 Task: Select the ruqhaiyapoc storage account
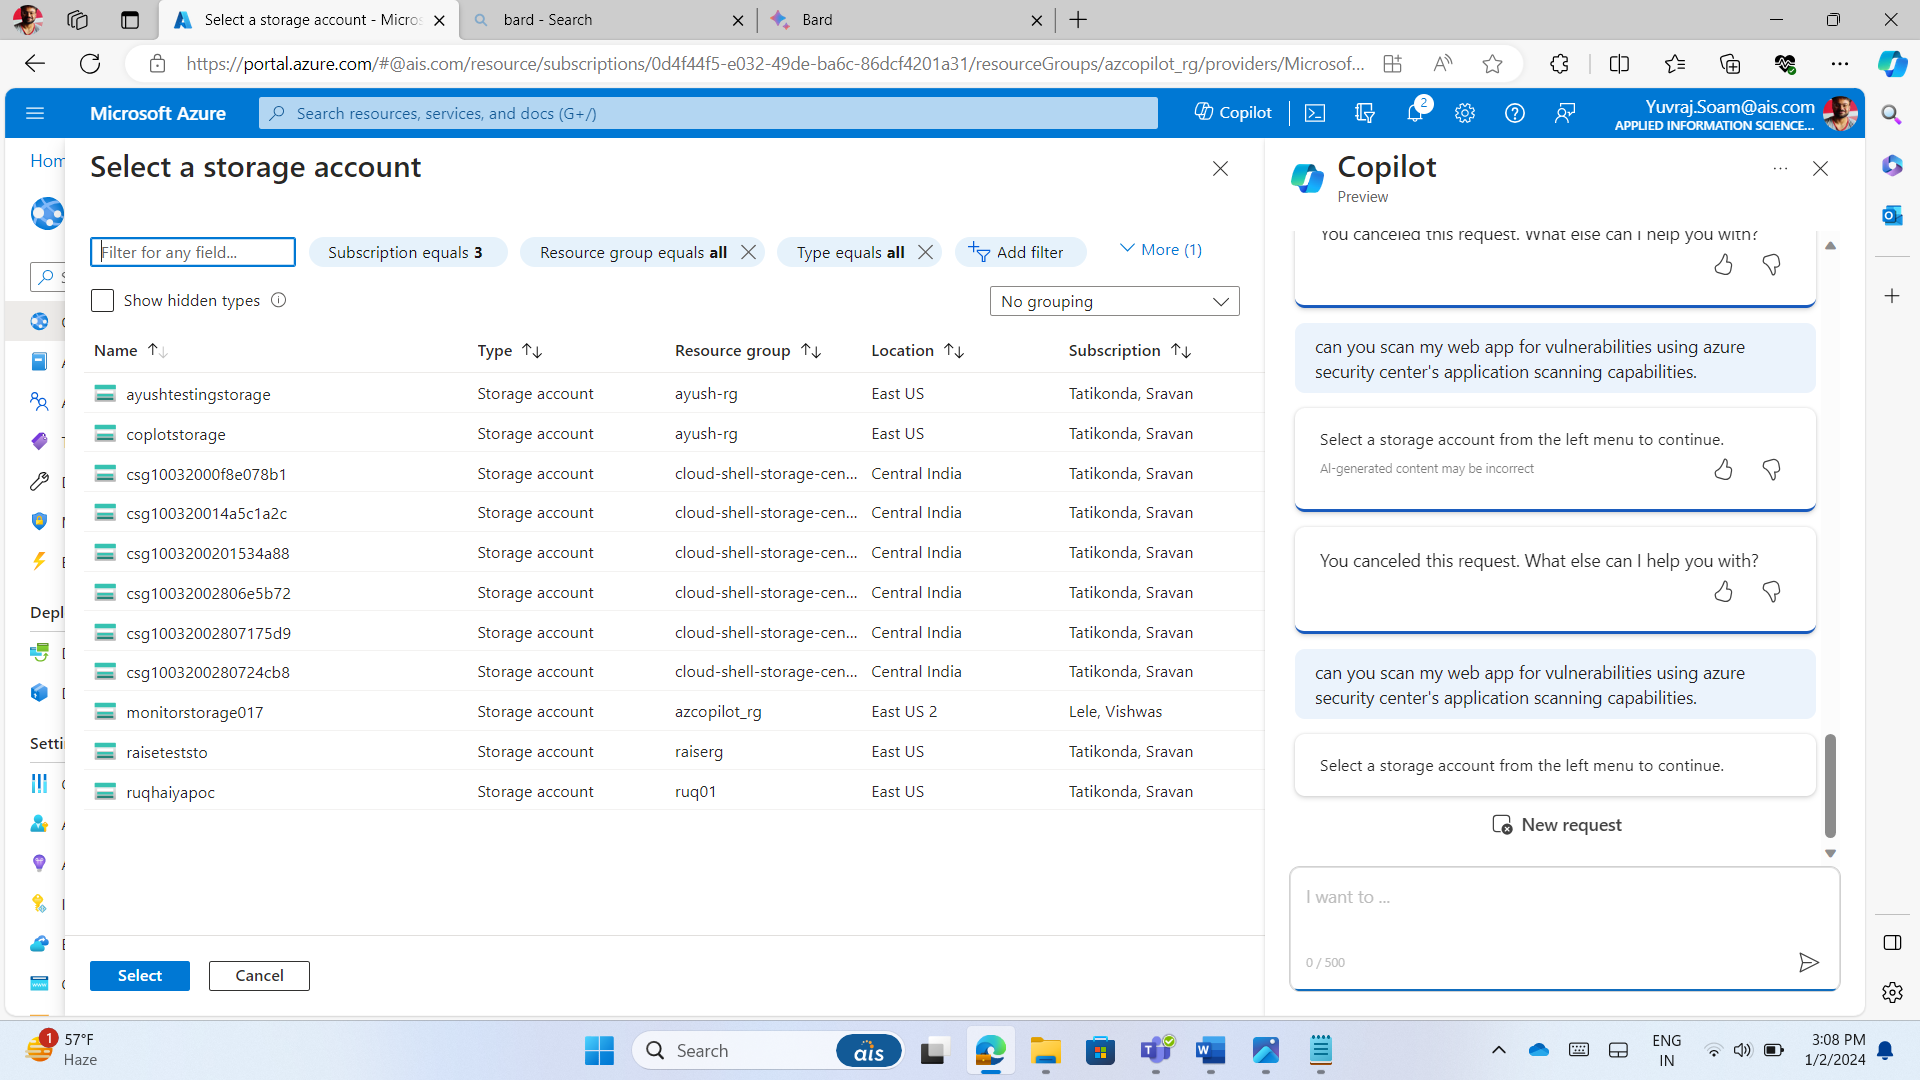click(x=674, y=792)
